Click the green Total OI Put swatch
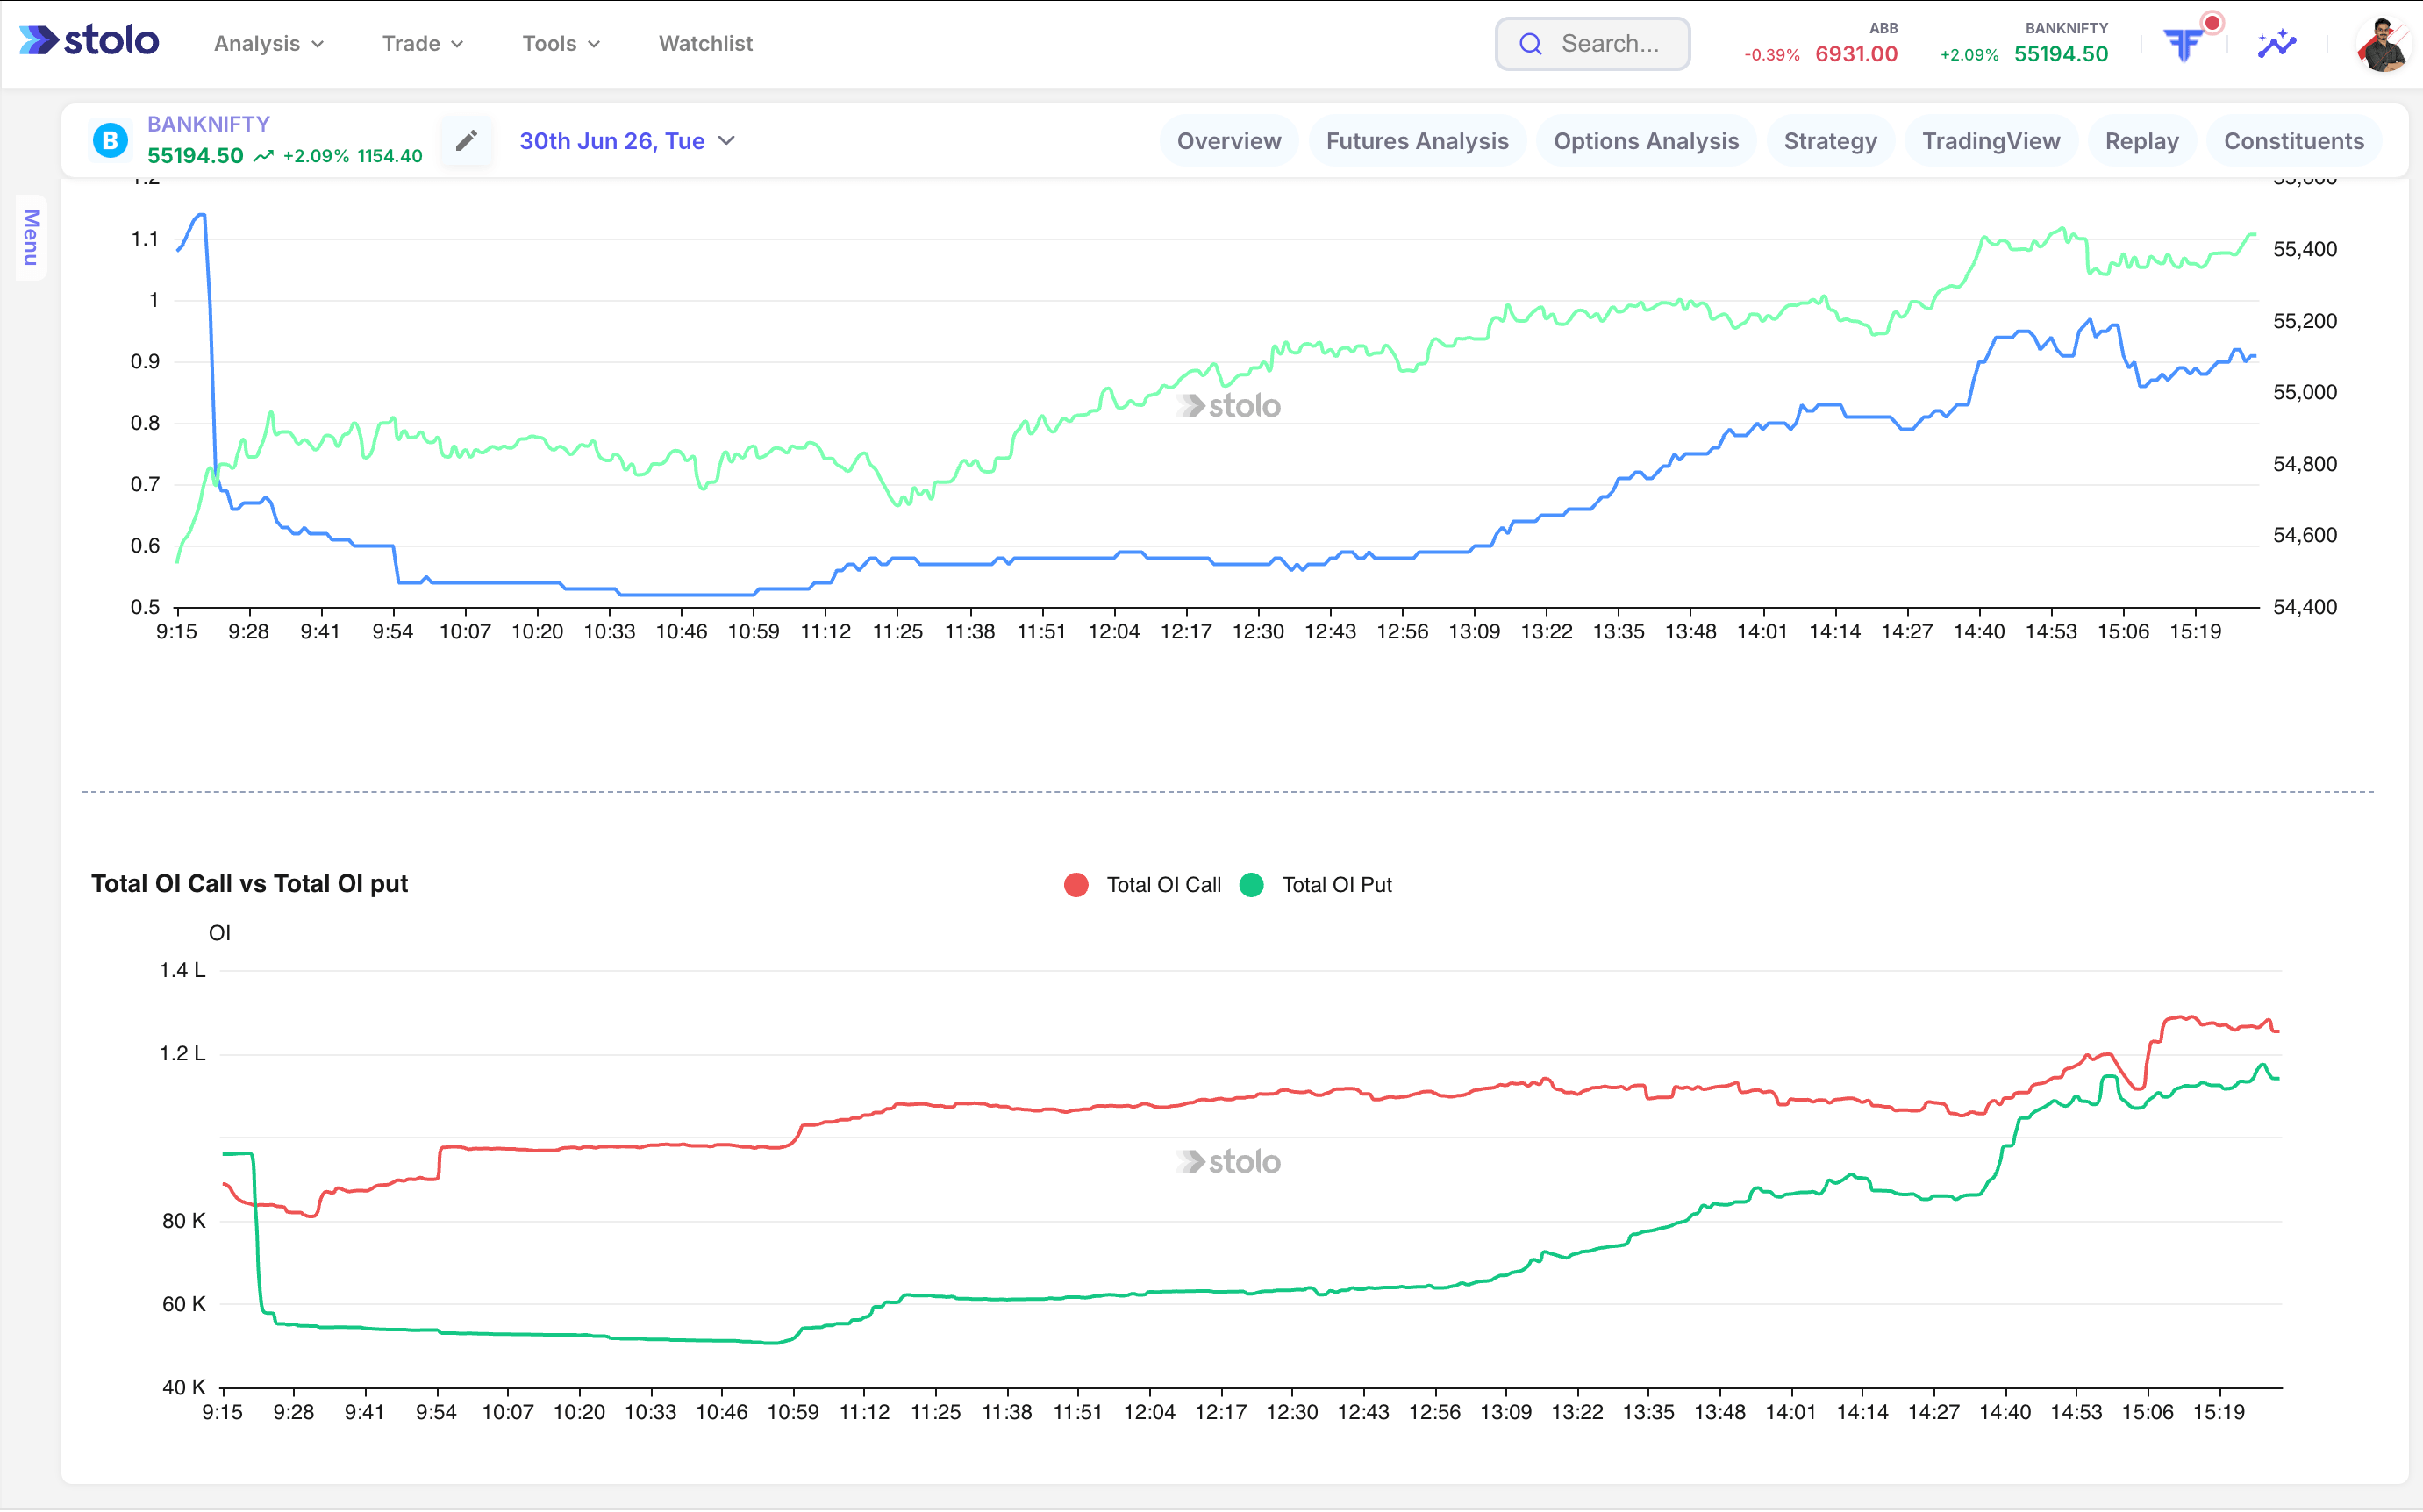The height and width of the screenshot is (1512, 2423). tap(1251, 885)
